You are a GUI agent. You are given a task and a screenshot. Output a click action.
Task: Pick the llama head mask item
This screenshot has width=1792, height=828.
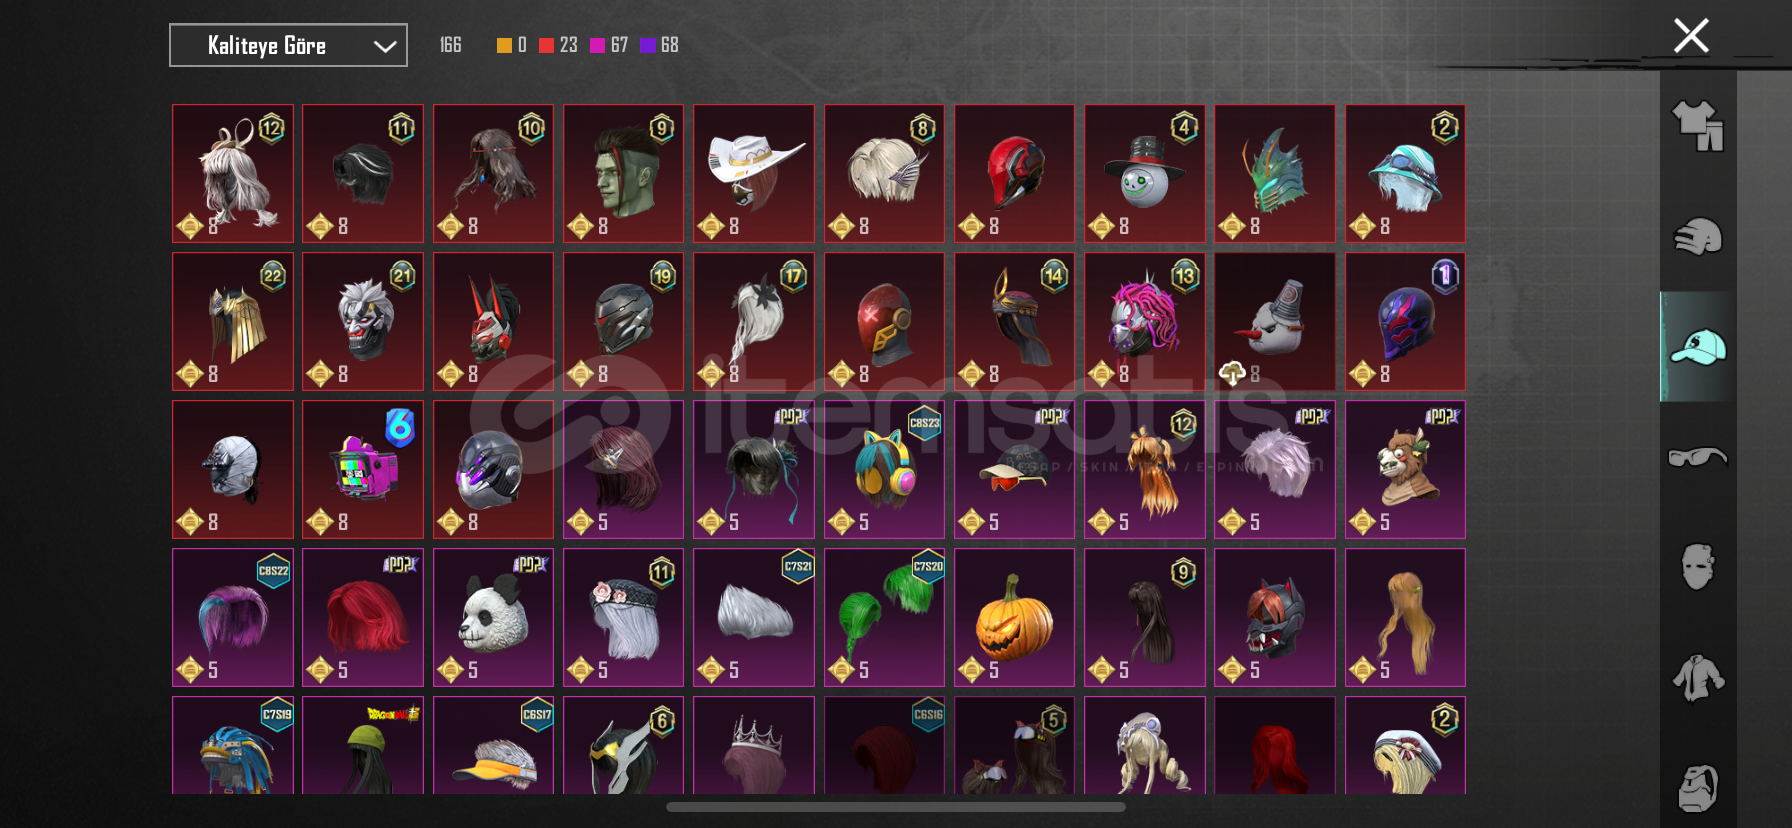1405,469
